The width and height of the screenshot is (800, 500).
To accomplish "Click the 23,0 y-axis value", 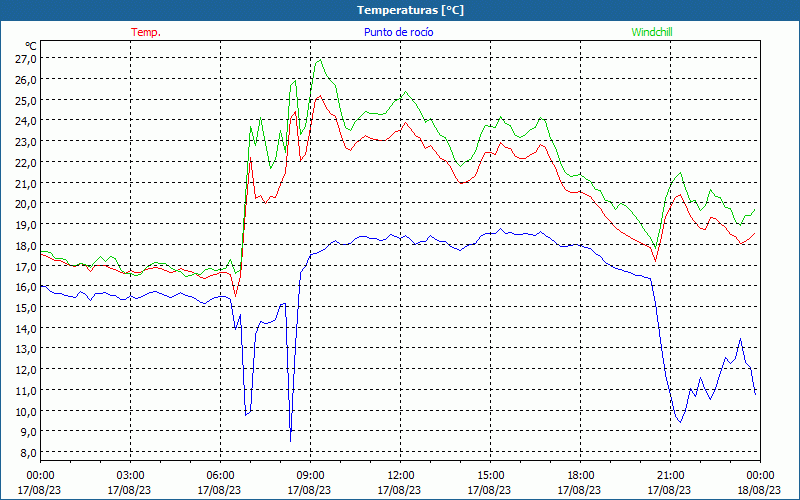I will (x=26, y=142).
